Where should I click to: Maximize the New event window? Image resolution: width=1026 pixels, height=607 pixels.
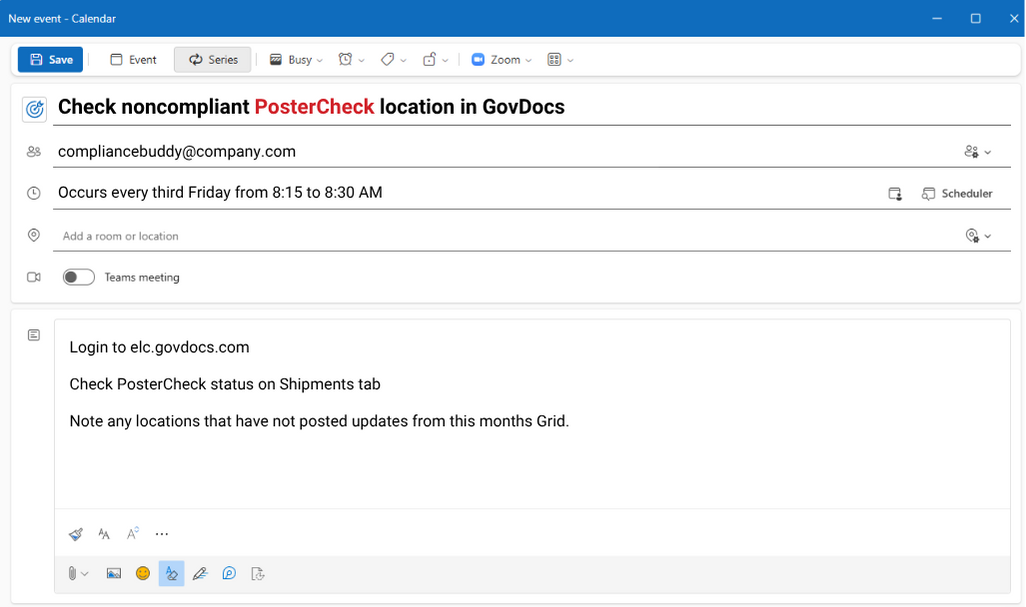point(976,18)
